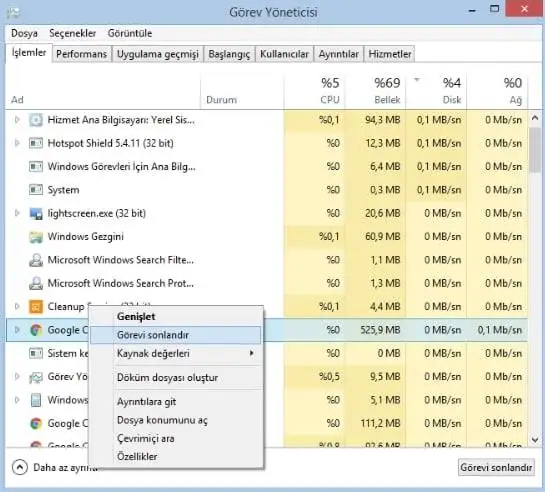
Task: Choose Görevi sonlandır in context menu
Action: point(176,335)
